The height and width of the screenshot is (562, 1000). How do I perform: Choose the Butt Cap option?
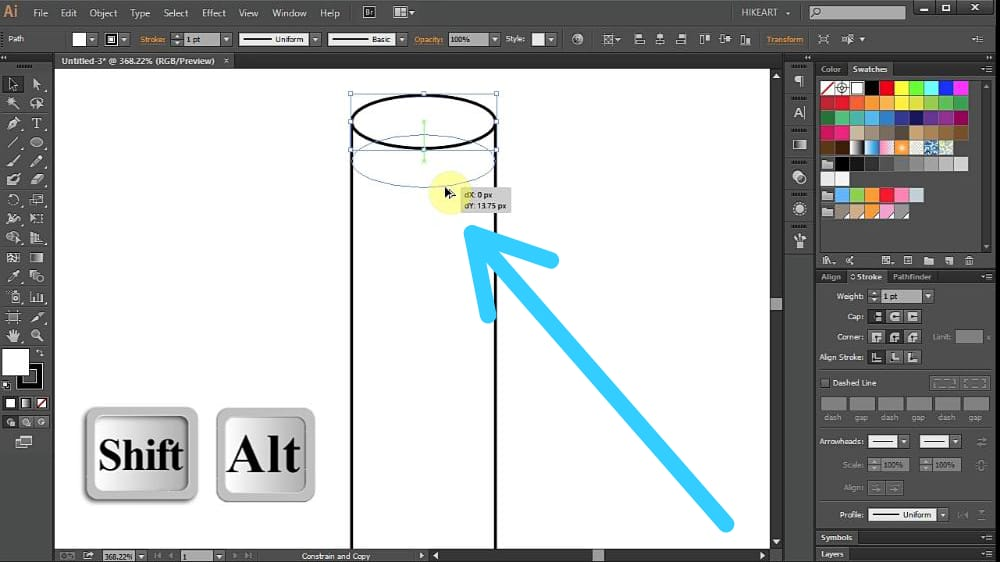(x=877, y=316)
